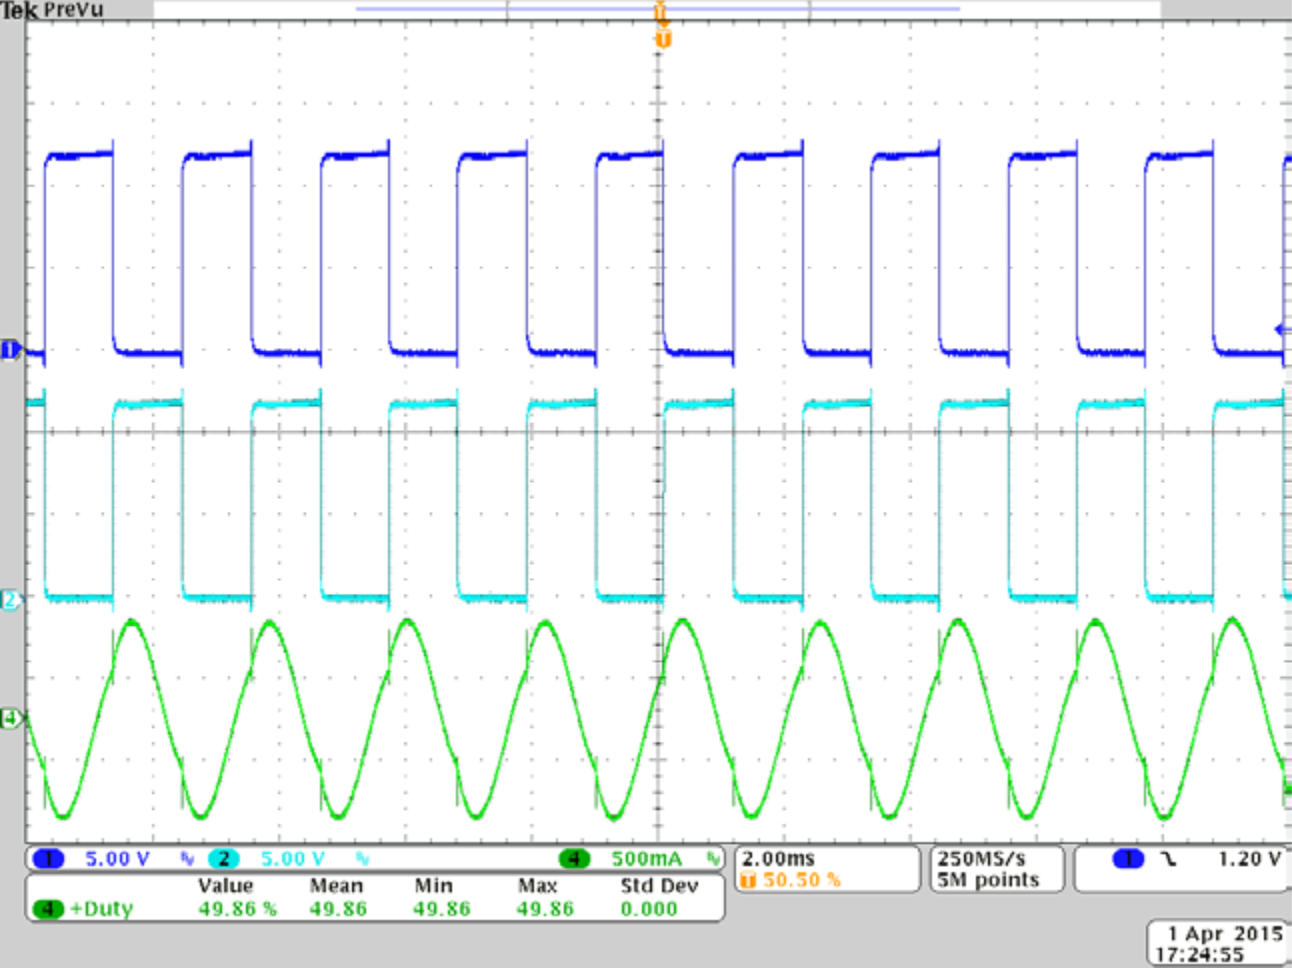Click the trigger source channel 1 badge
Image resolution: width=1292 pixels, height=968 pixels.
[x=1128, y=858]
